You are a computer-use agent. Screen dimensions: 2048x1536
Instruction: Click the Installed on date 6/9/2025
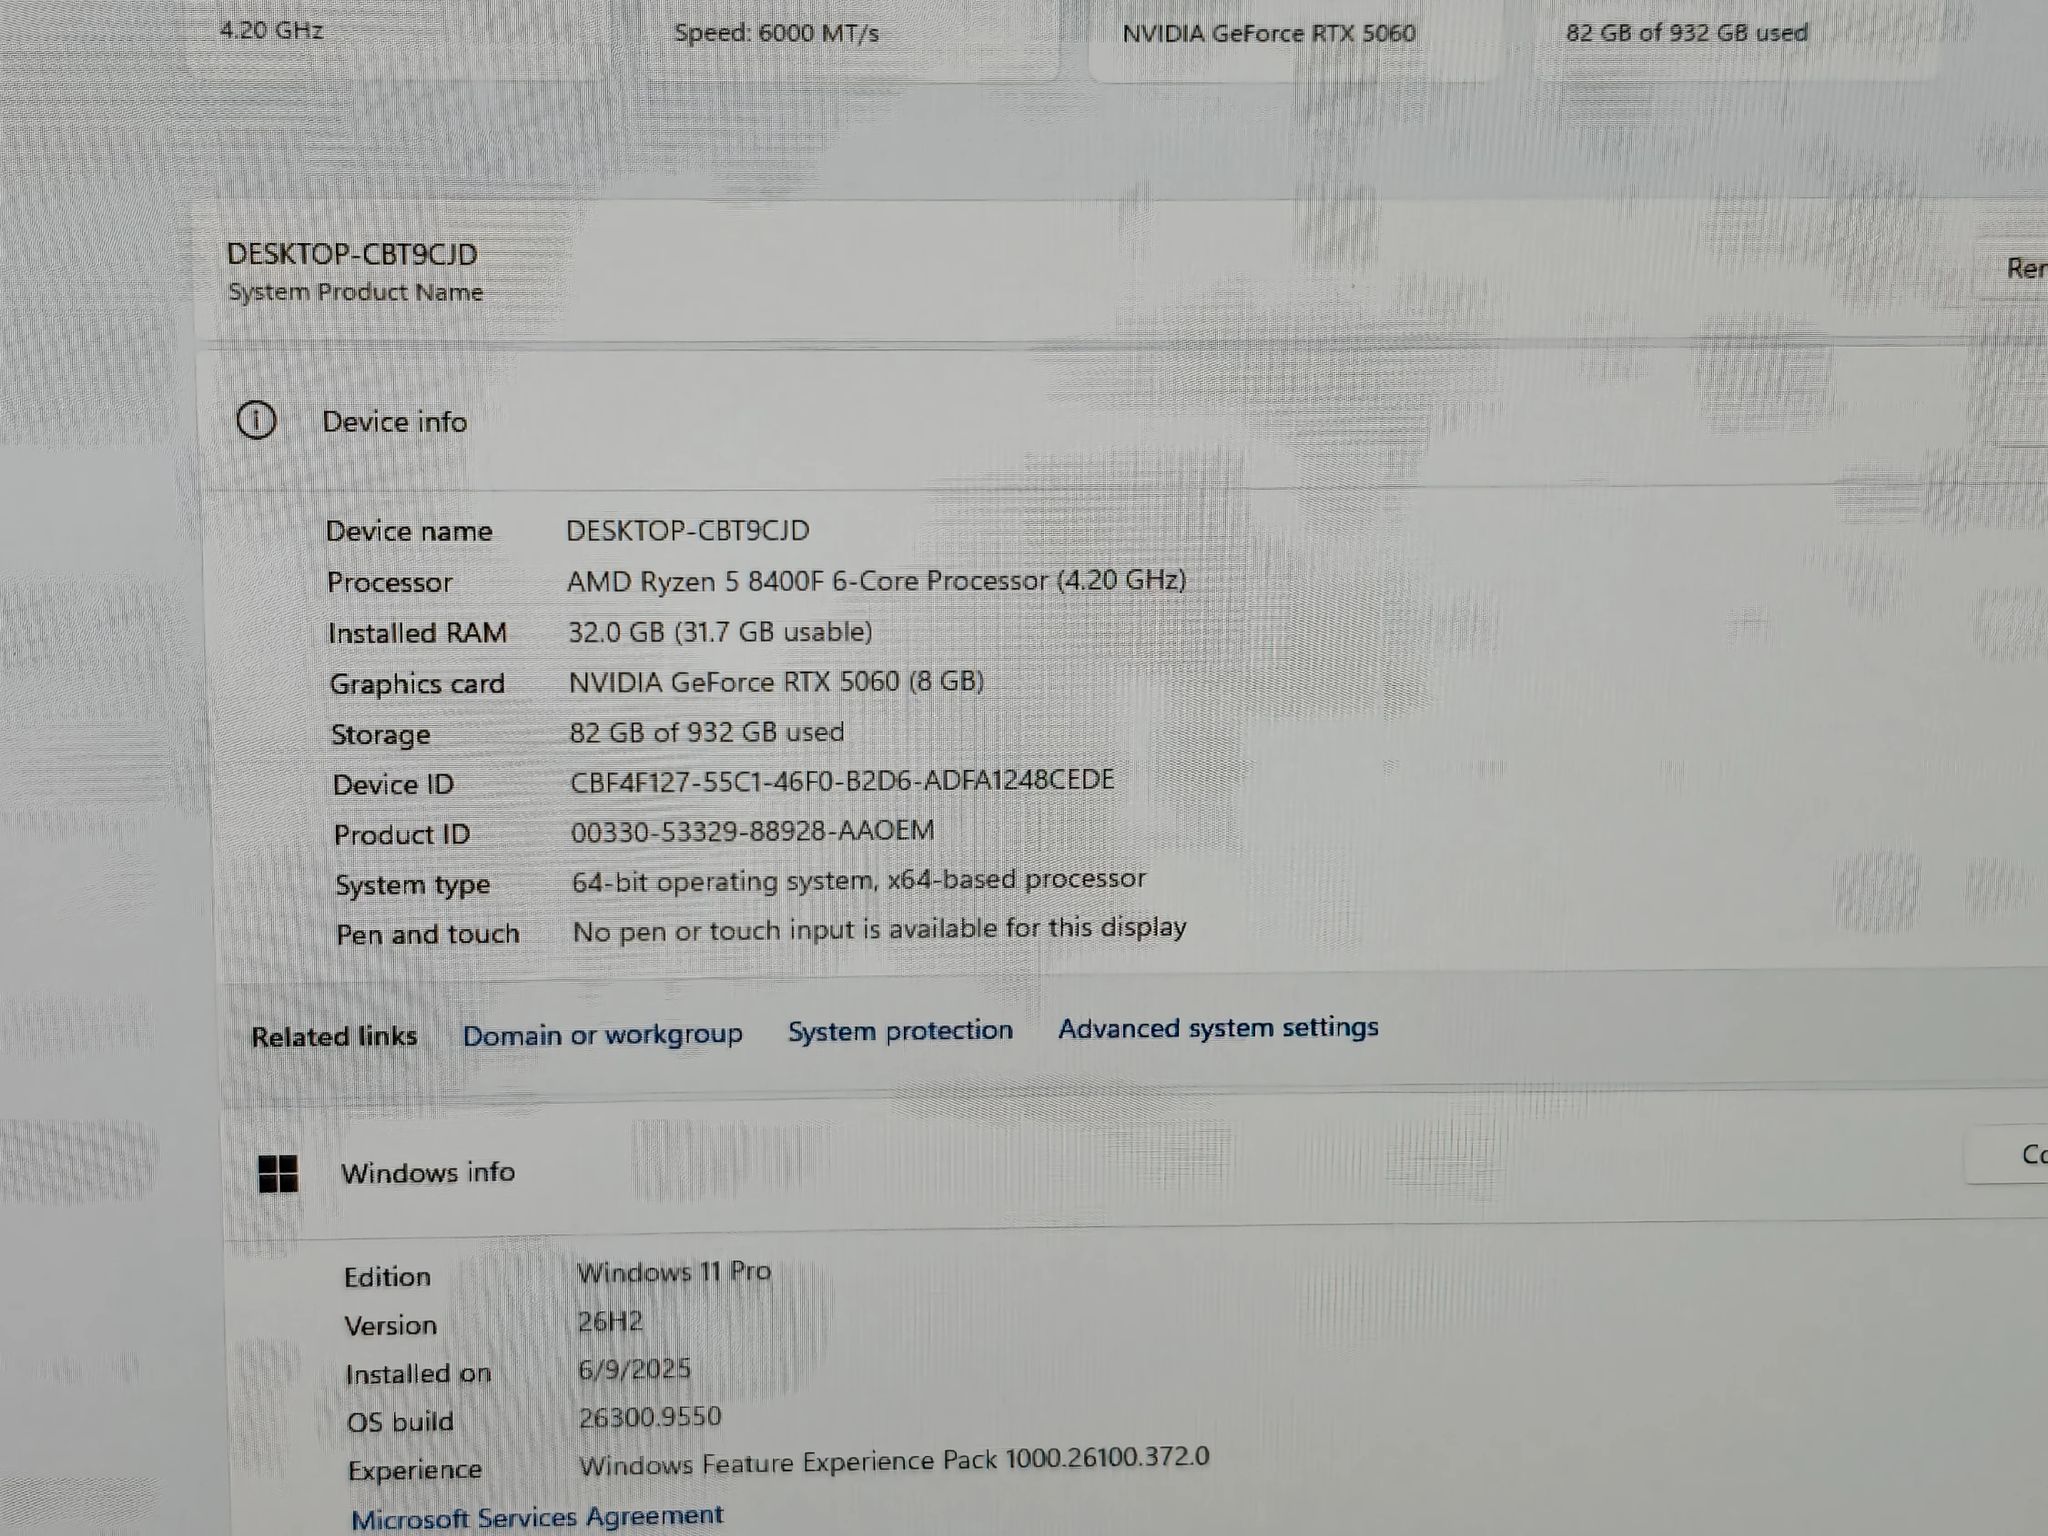tap(634, 1369)
